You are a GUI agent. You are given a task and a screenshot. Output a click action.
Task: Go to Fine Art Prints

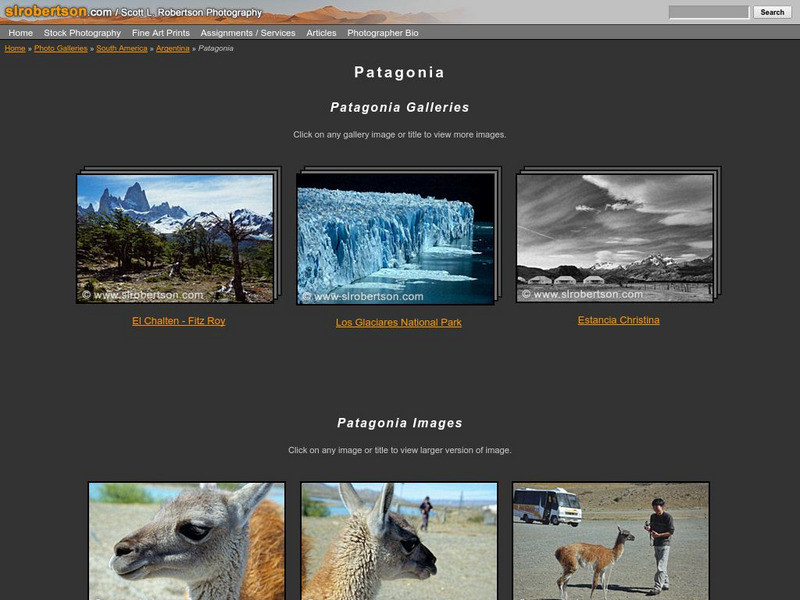161,33
